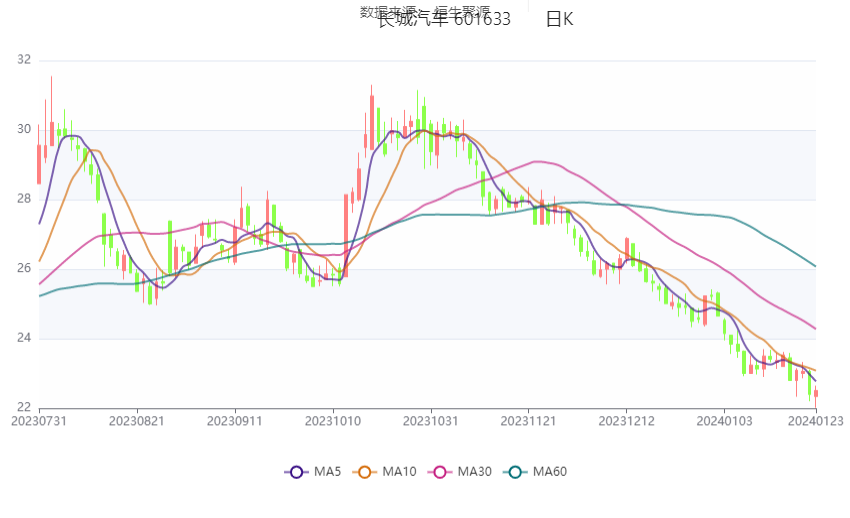
Task: Click the 22 price axis label
Action: coord(24,407)
